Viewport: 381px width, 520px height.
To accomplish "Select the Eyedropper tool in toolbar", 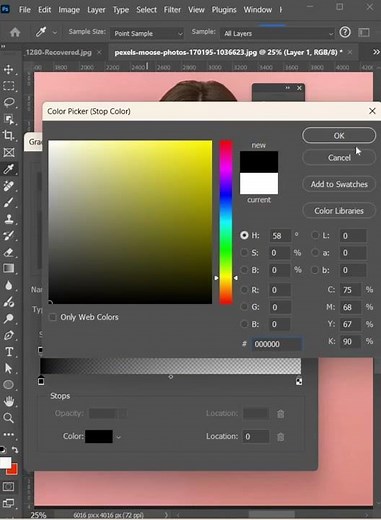I will point(9,169).
